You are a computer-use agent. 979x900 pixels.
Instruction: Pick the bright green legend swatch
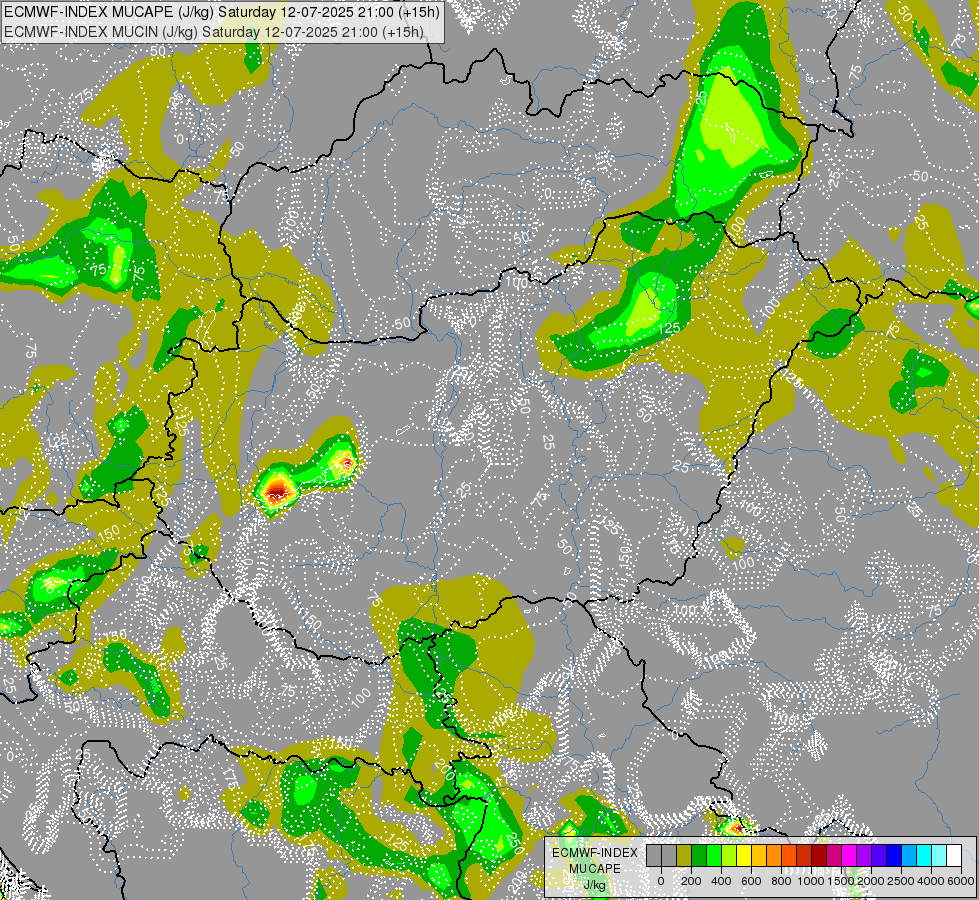pyautogui.click(x=714, y=855)
